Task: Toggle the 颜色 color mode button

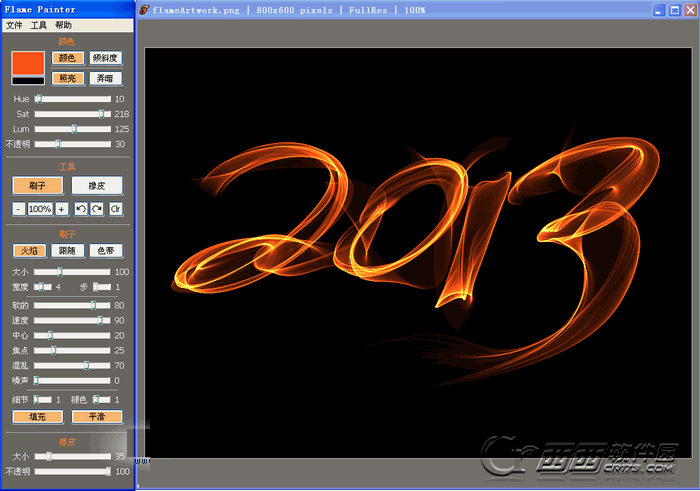Action: [x=68, y=58]
